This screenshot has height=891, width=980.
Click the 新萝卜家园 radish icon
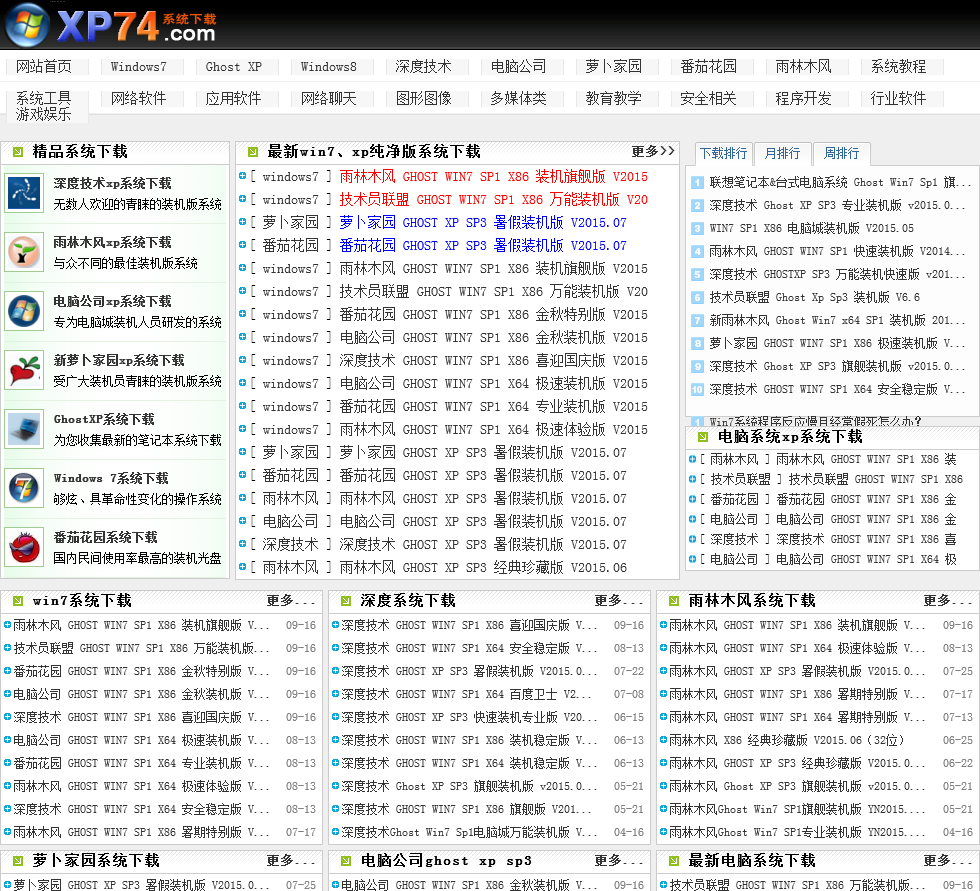click(x=24, y=370)
